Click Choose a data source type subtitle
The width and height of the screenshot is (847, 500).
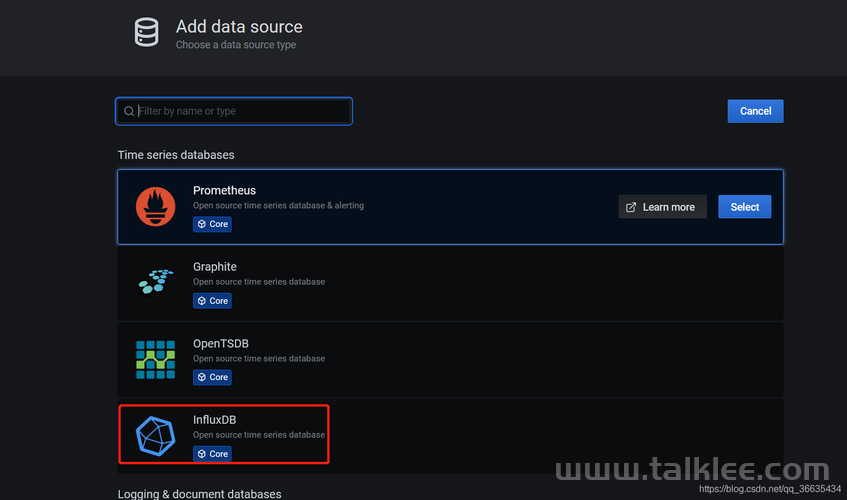click(236, 45)
